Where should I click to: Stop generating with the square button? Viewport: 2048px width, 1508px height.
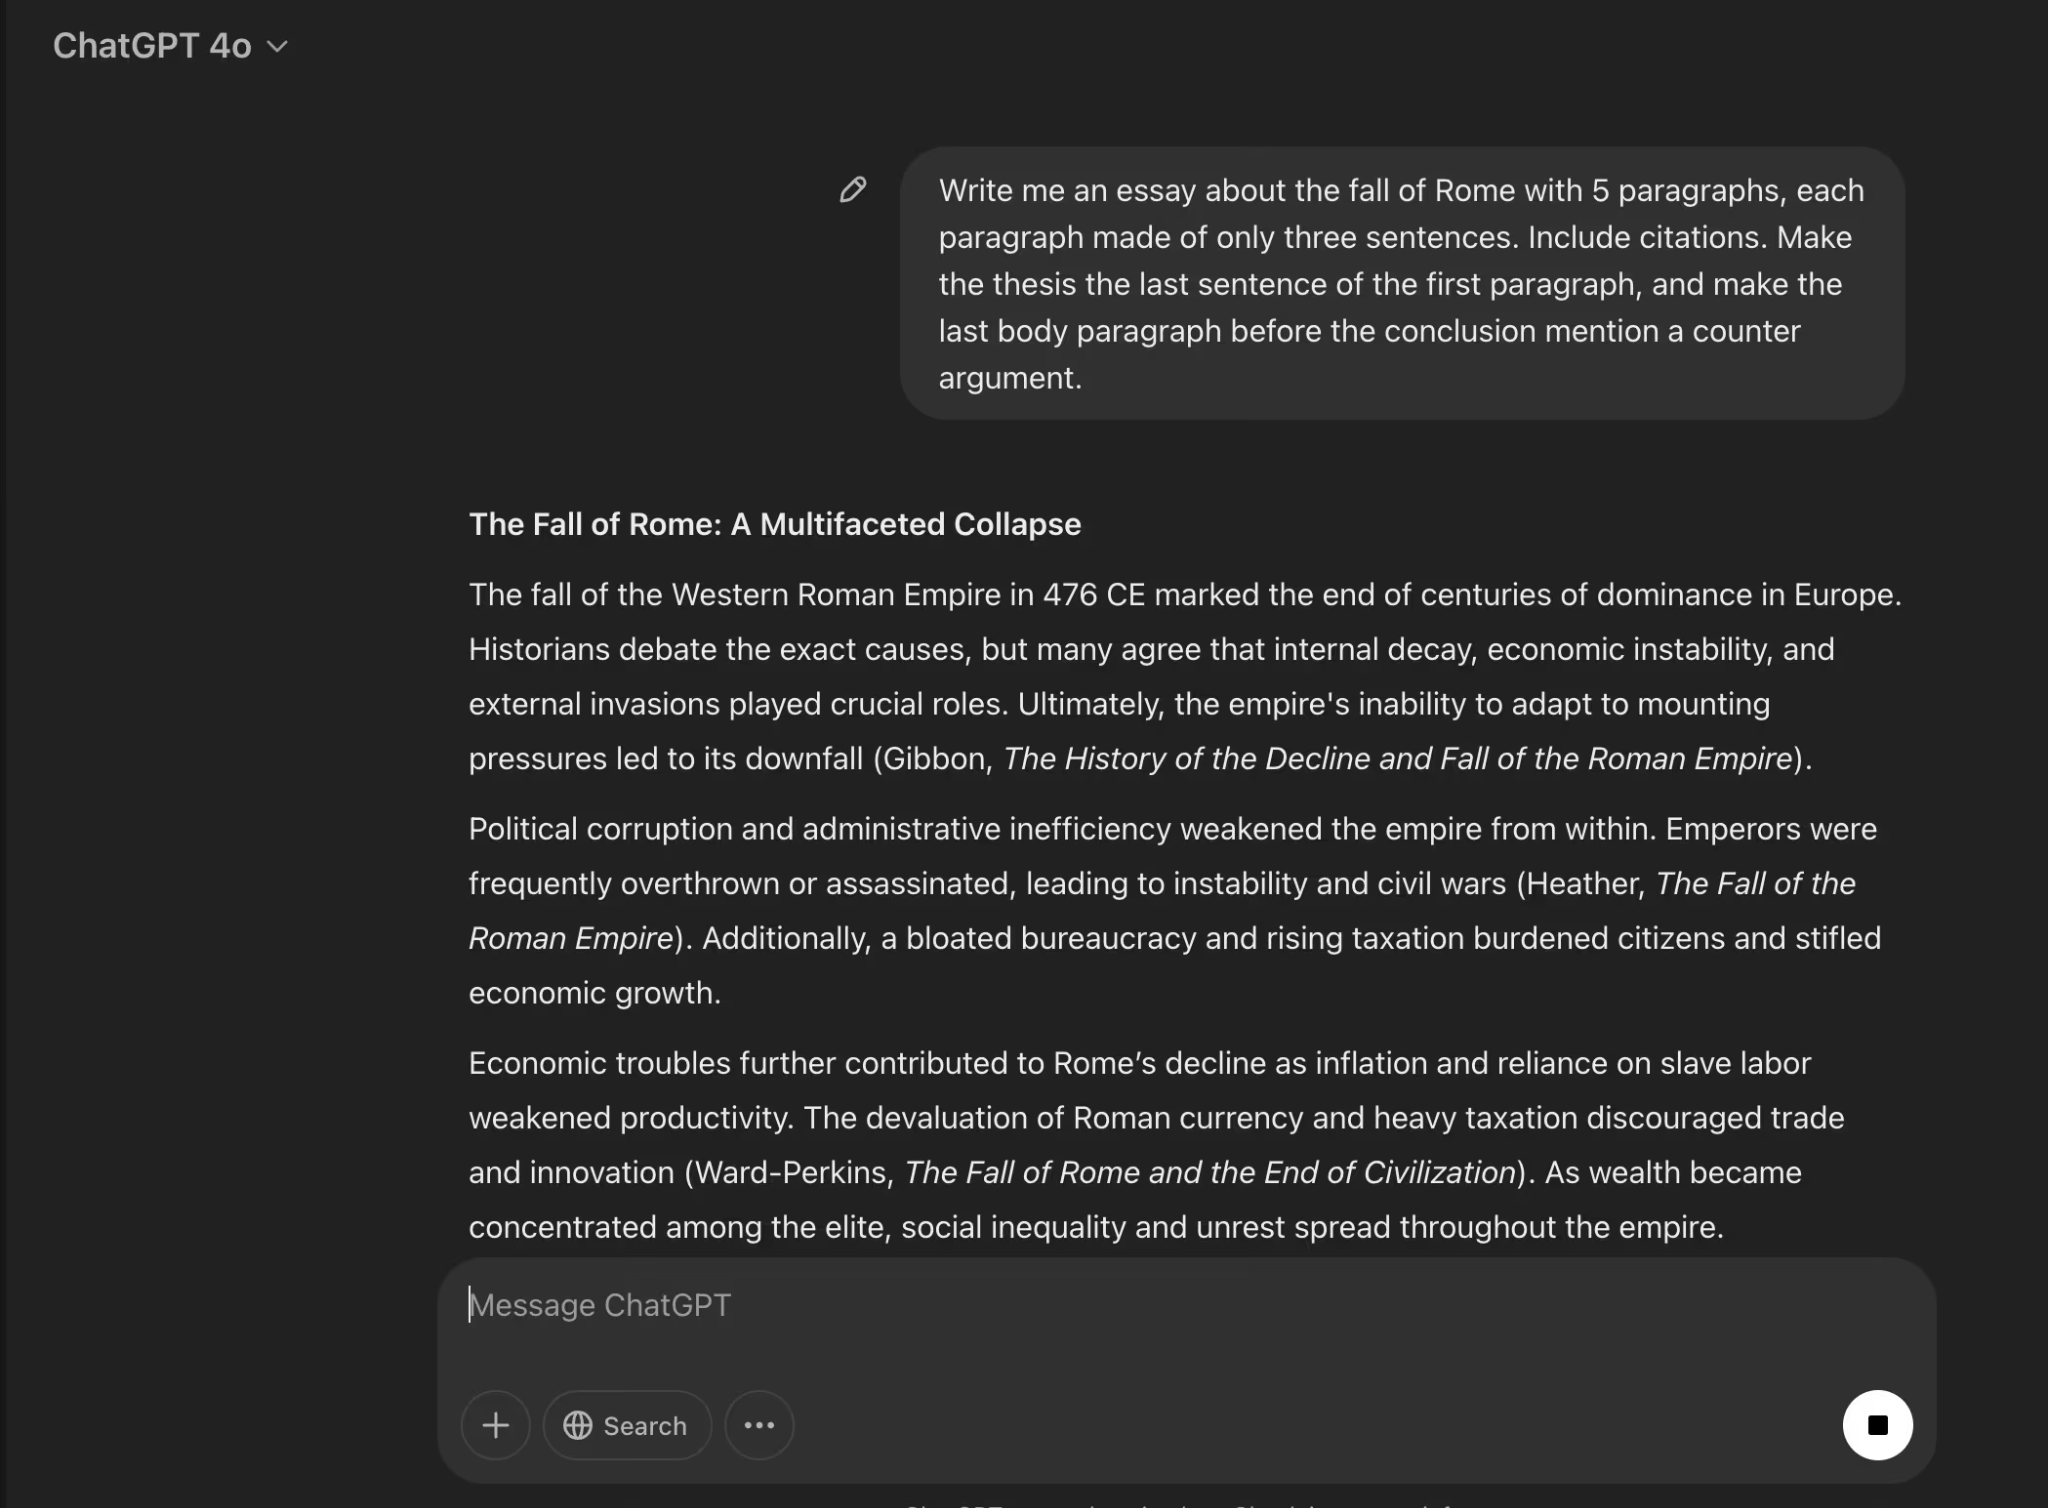tap(1877, 1425)
